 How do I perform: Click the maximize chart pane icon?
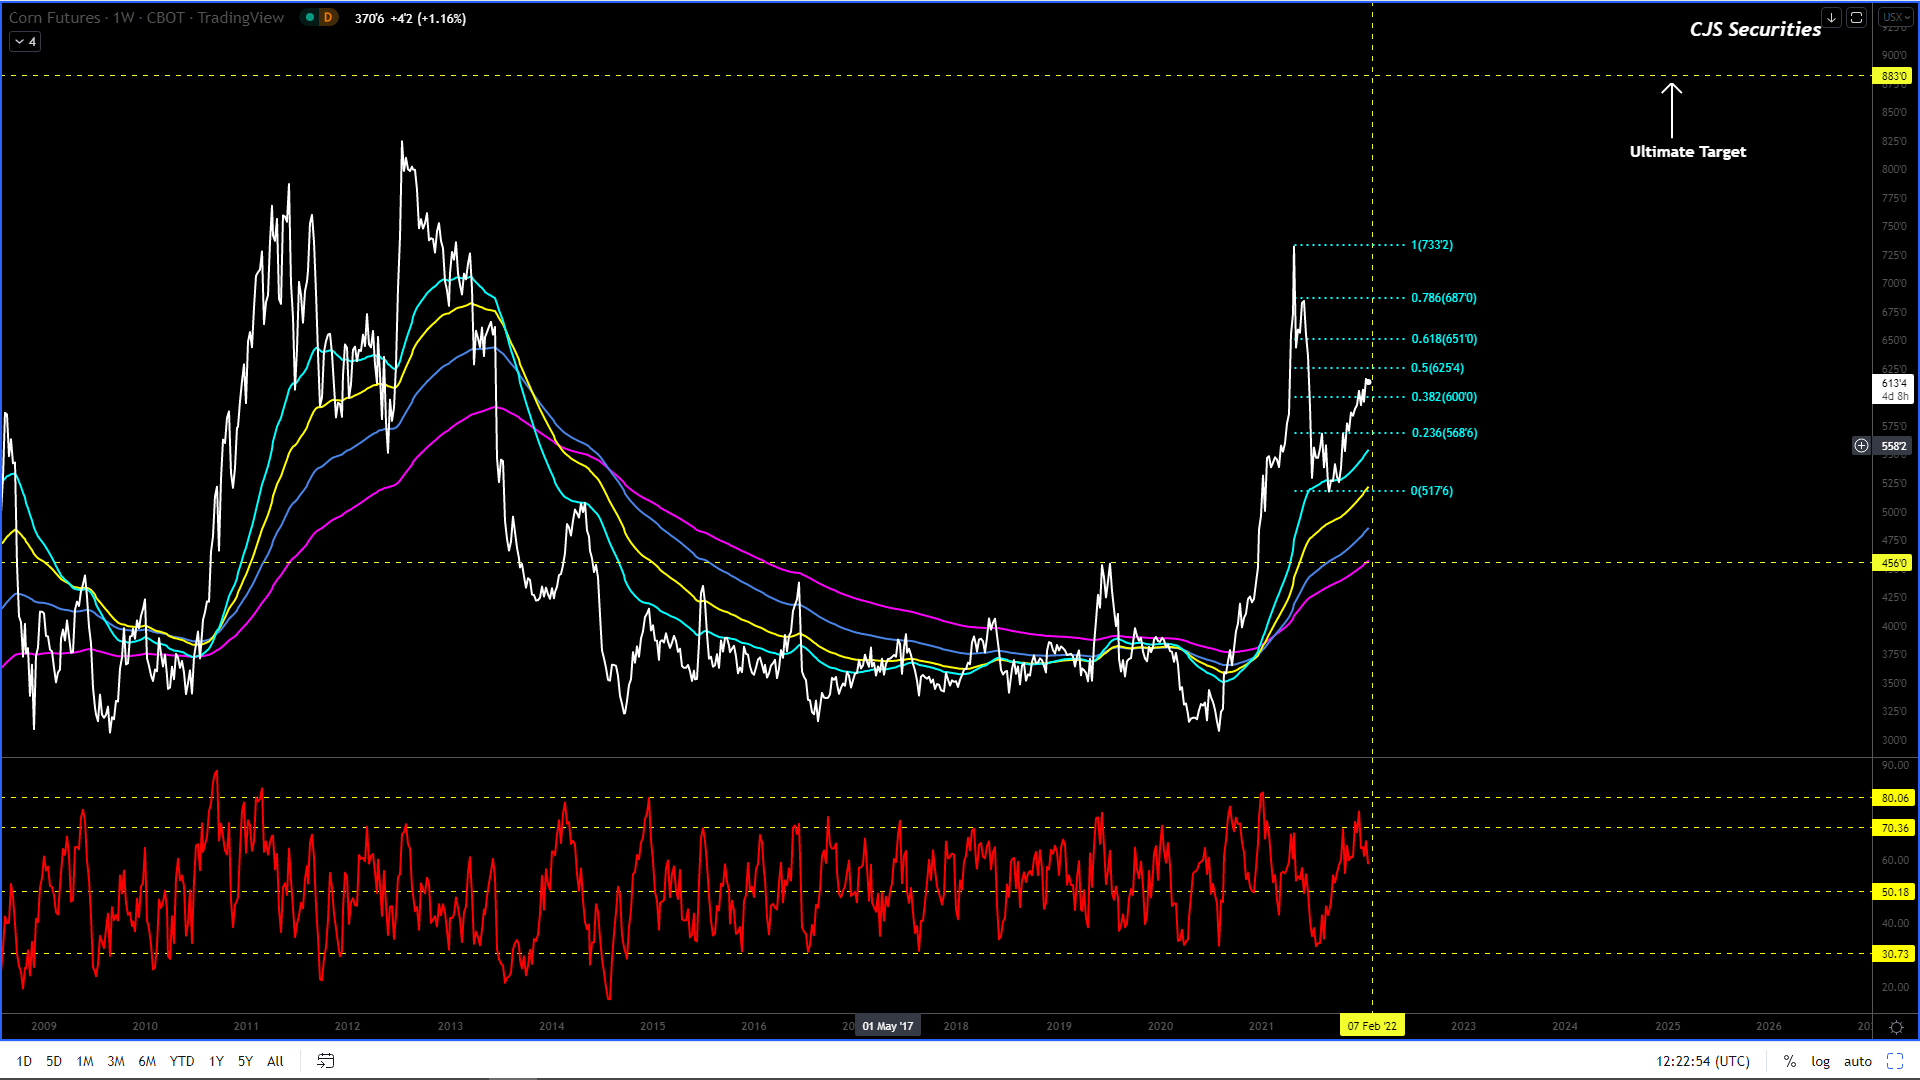click(x=1856, y=18)
